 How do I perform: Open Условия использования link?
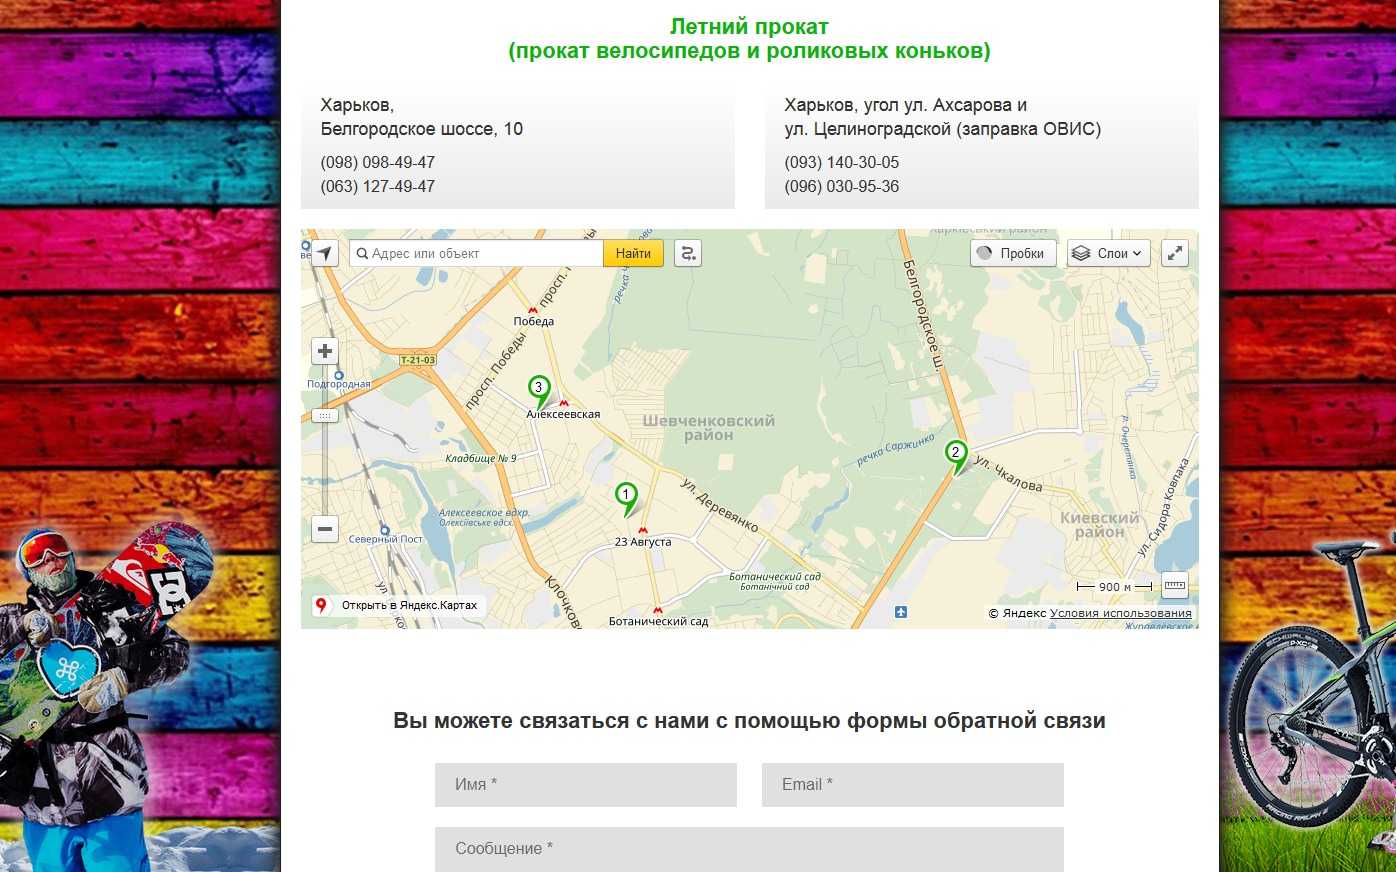click(1120, 613)
